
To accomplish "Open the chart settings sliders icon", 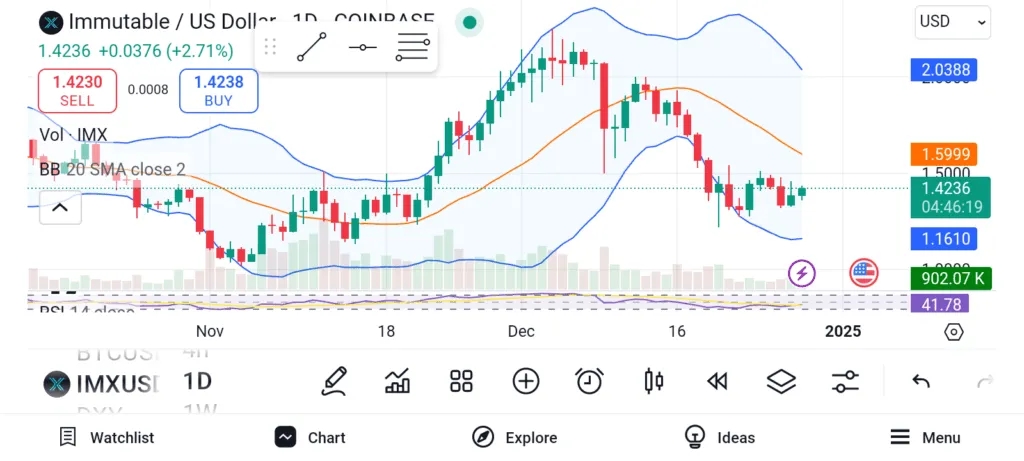I will (x=845, y=380).
